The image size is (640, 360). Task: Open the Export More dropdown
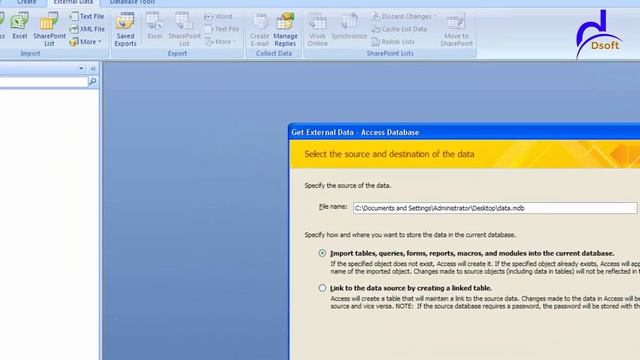click(x=220, y=42)
